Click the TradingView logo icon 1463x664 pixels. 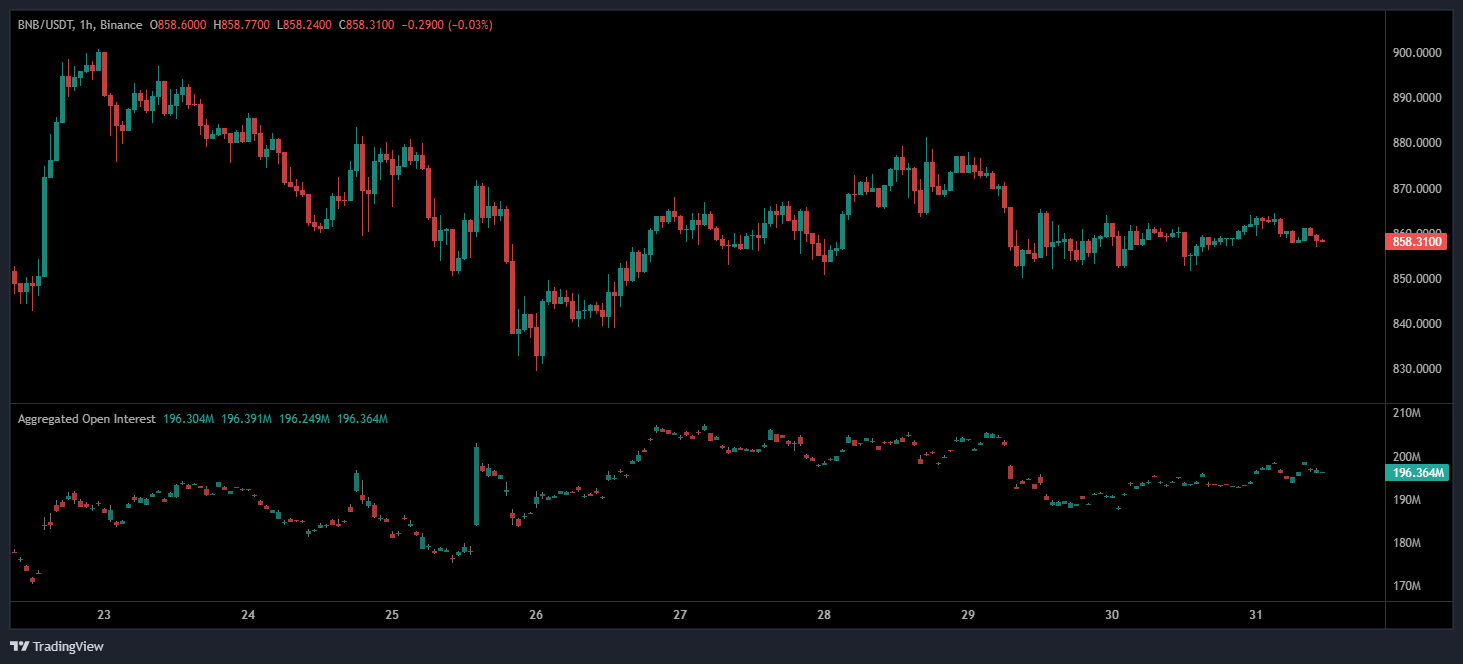click(x=19, y=646)
